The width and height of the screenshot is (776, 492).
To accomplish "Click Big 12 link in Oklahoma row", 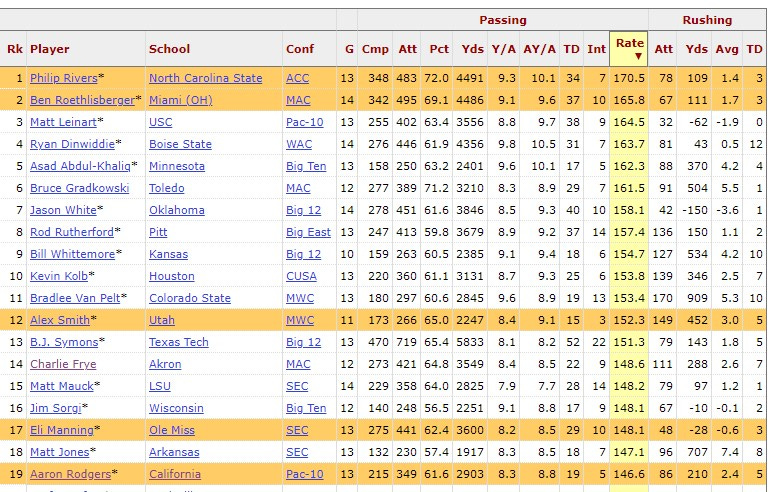I will pyautogui.click(x=303, y=210).
